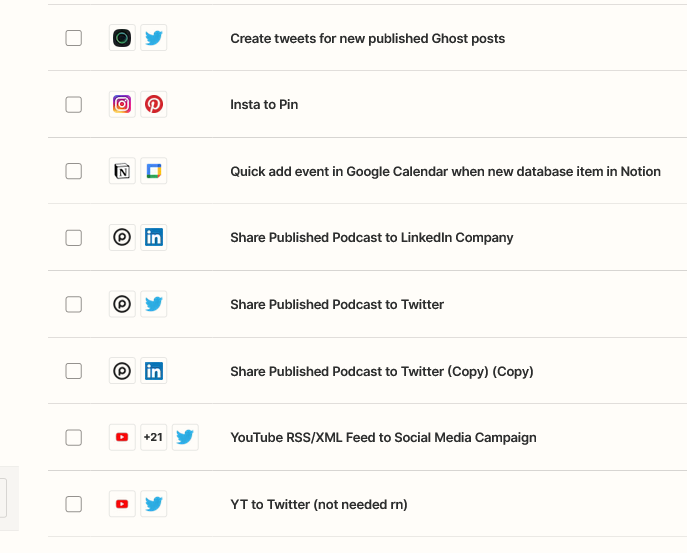Select the Share Published Podcast to Twitter checkbox

pyautogui.click(x=74, y=304)
